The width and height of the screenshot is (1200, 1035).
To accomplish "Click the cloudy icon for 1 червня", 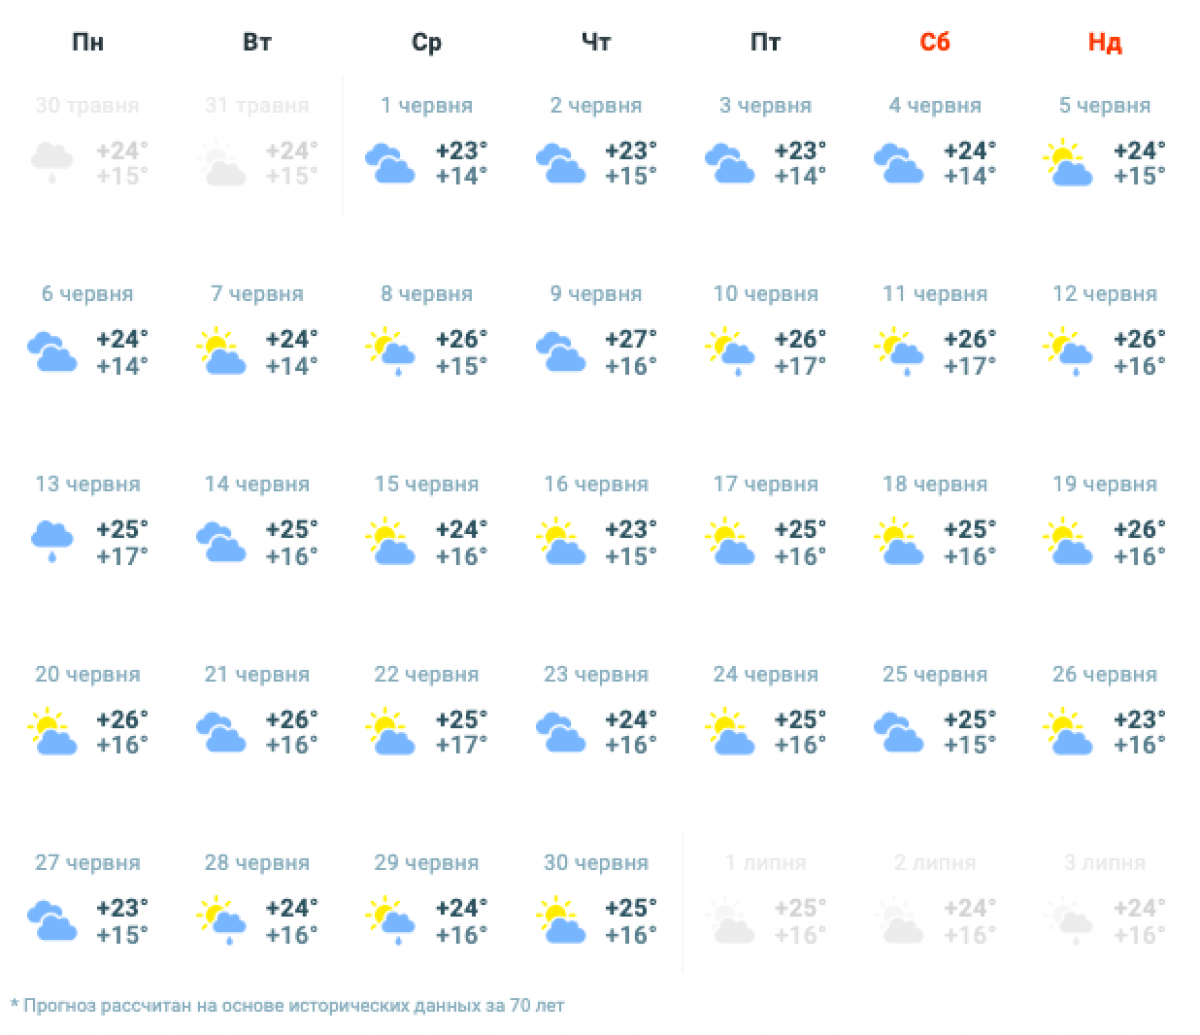I will coord(390,163).
